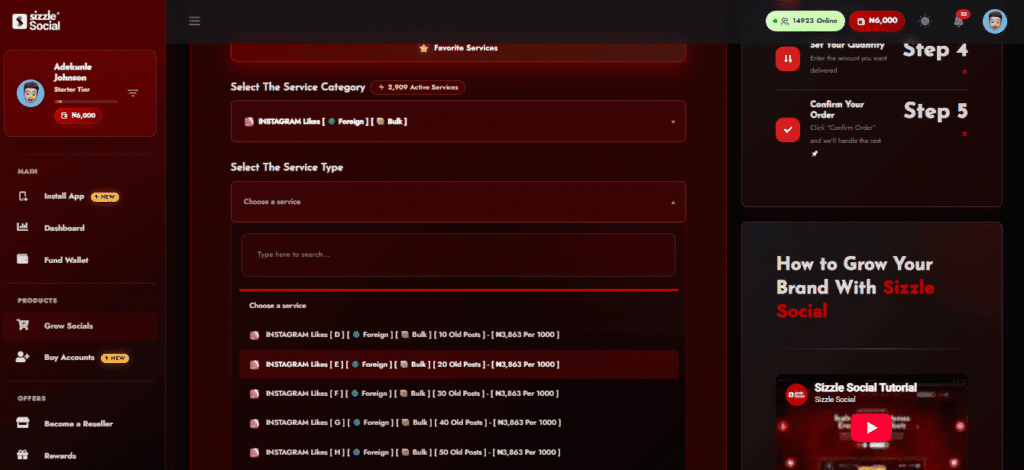Click the Starter Tier progress bar

tap(86, 101)
